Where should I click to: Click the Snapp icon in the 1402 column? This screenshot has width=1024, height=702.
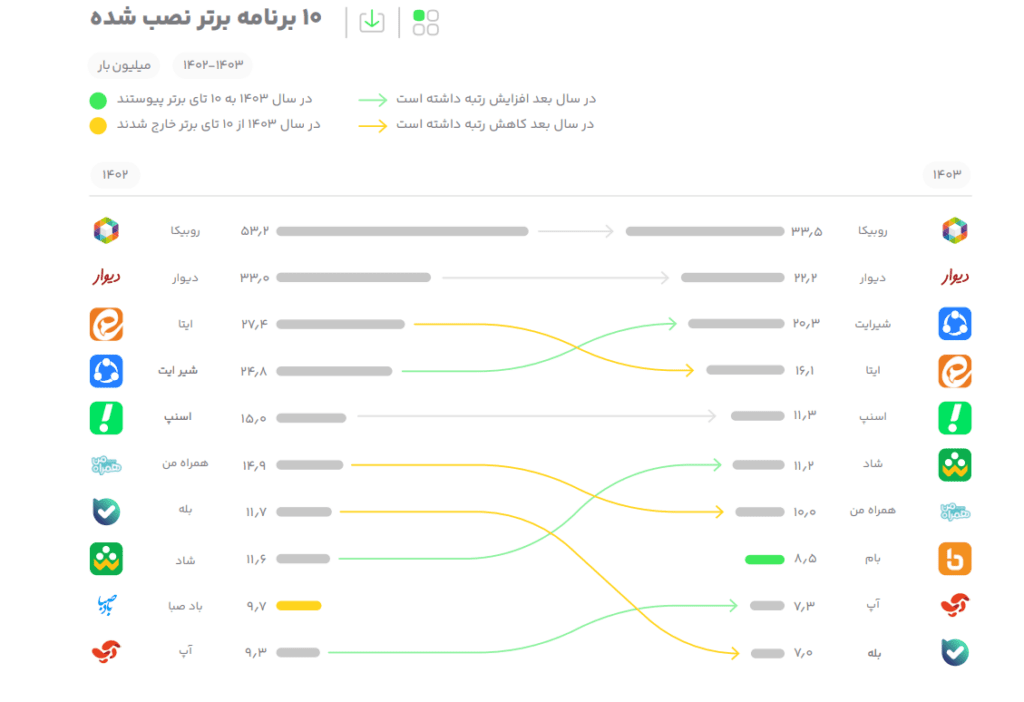pos(106,418)
